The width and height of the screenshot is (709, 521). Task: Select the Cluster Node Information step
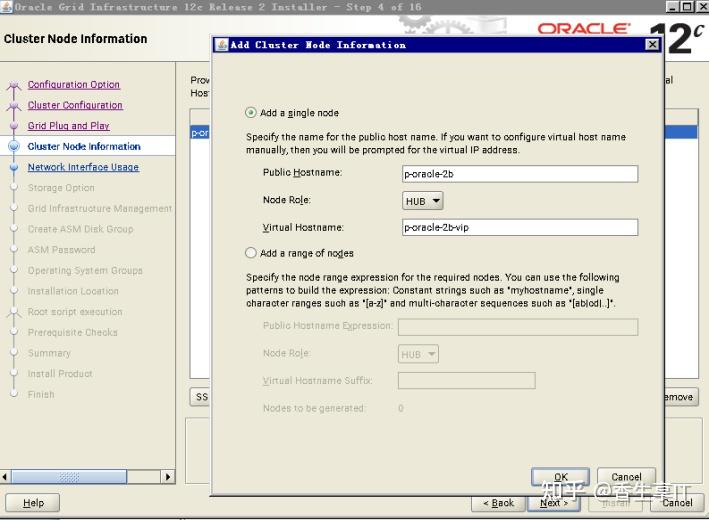click(84, 146)
